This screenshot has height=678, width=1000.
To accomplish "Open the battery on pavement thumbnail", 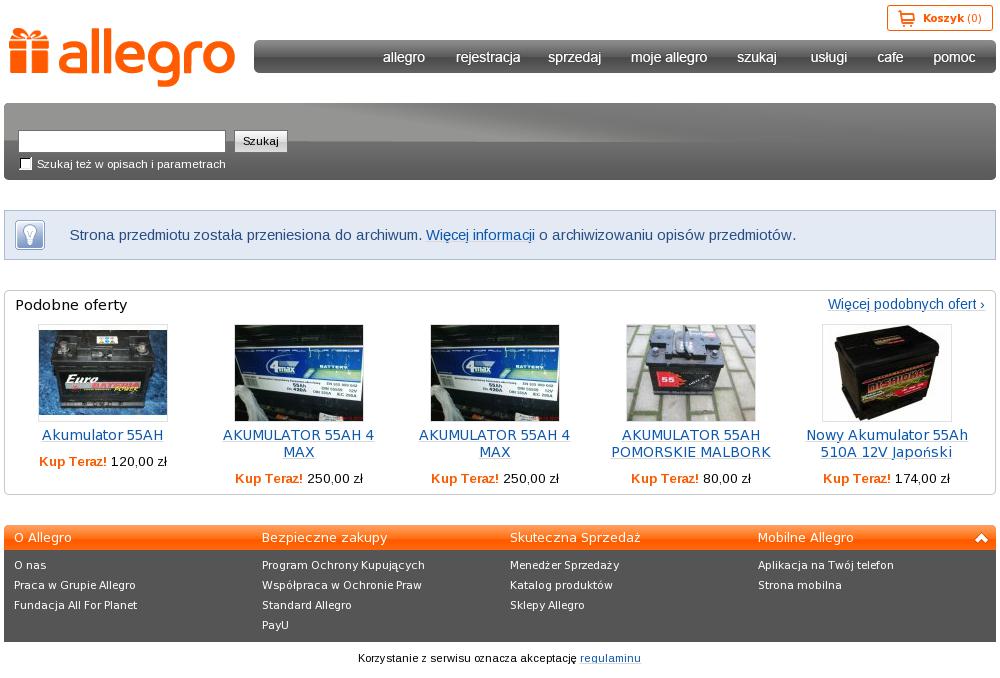I will coord(691,372).
